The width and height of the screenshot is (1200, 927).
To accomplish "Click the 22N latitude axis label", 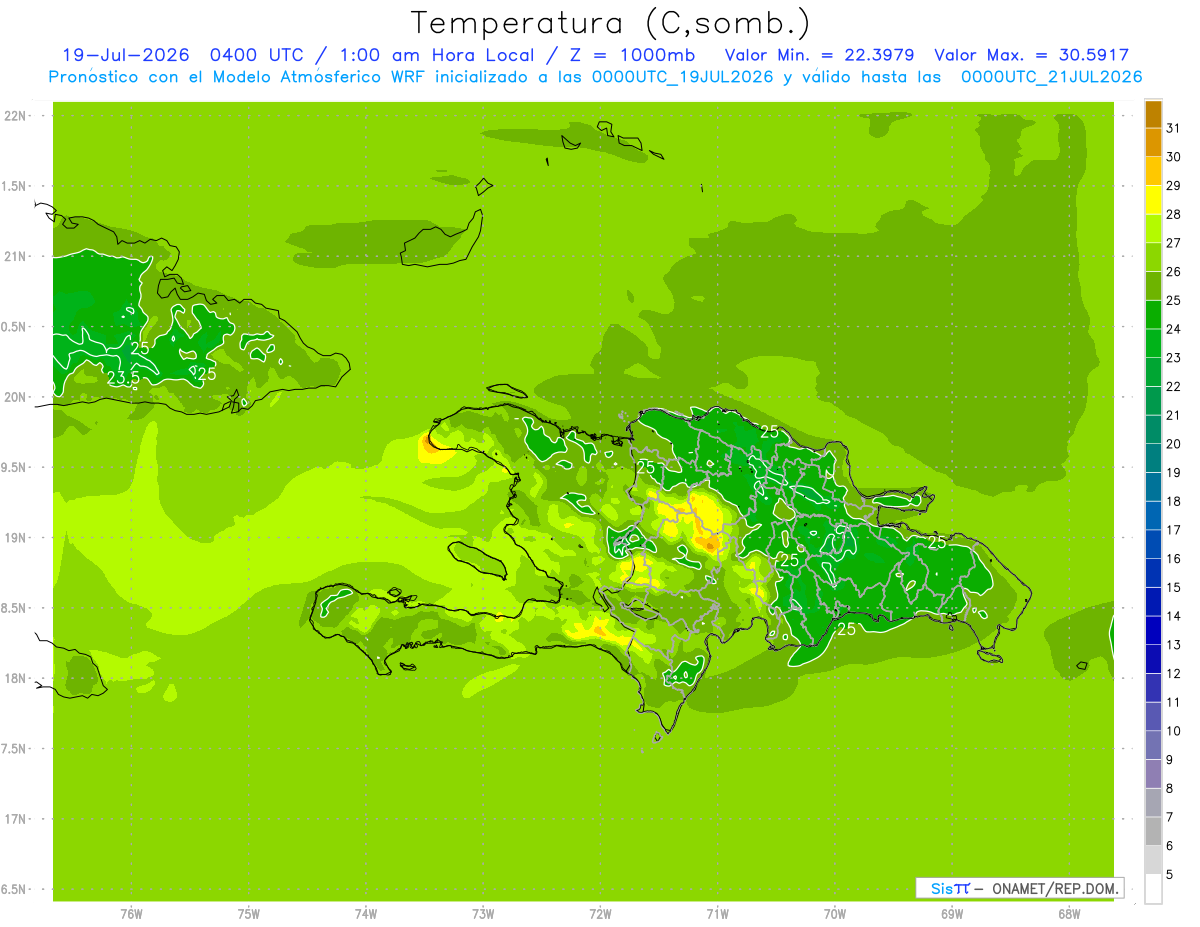I will [x=15, y=116].
